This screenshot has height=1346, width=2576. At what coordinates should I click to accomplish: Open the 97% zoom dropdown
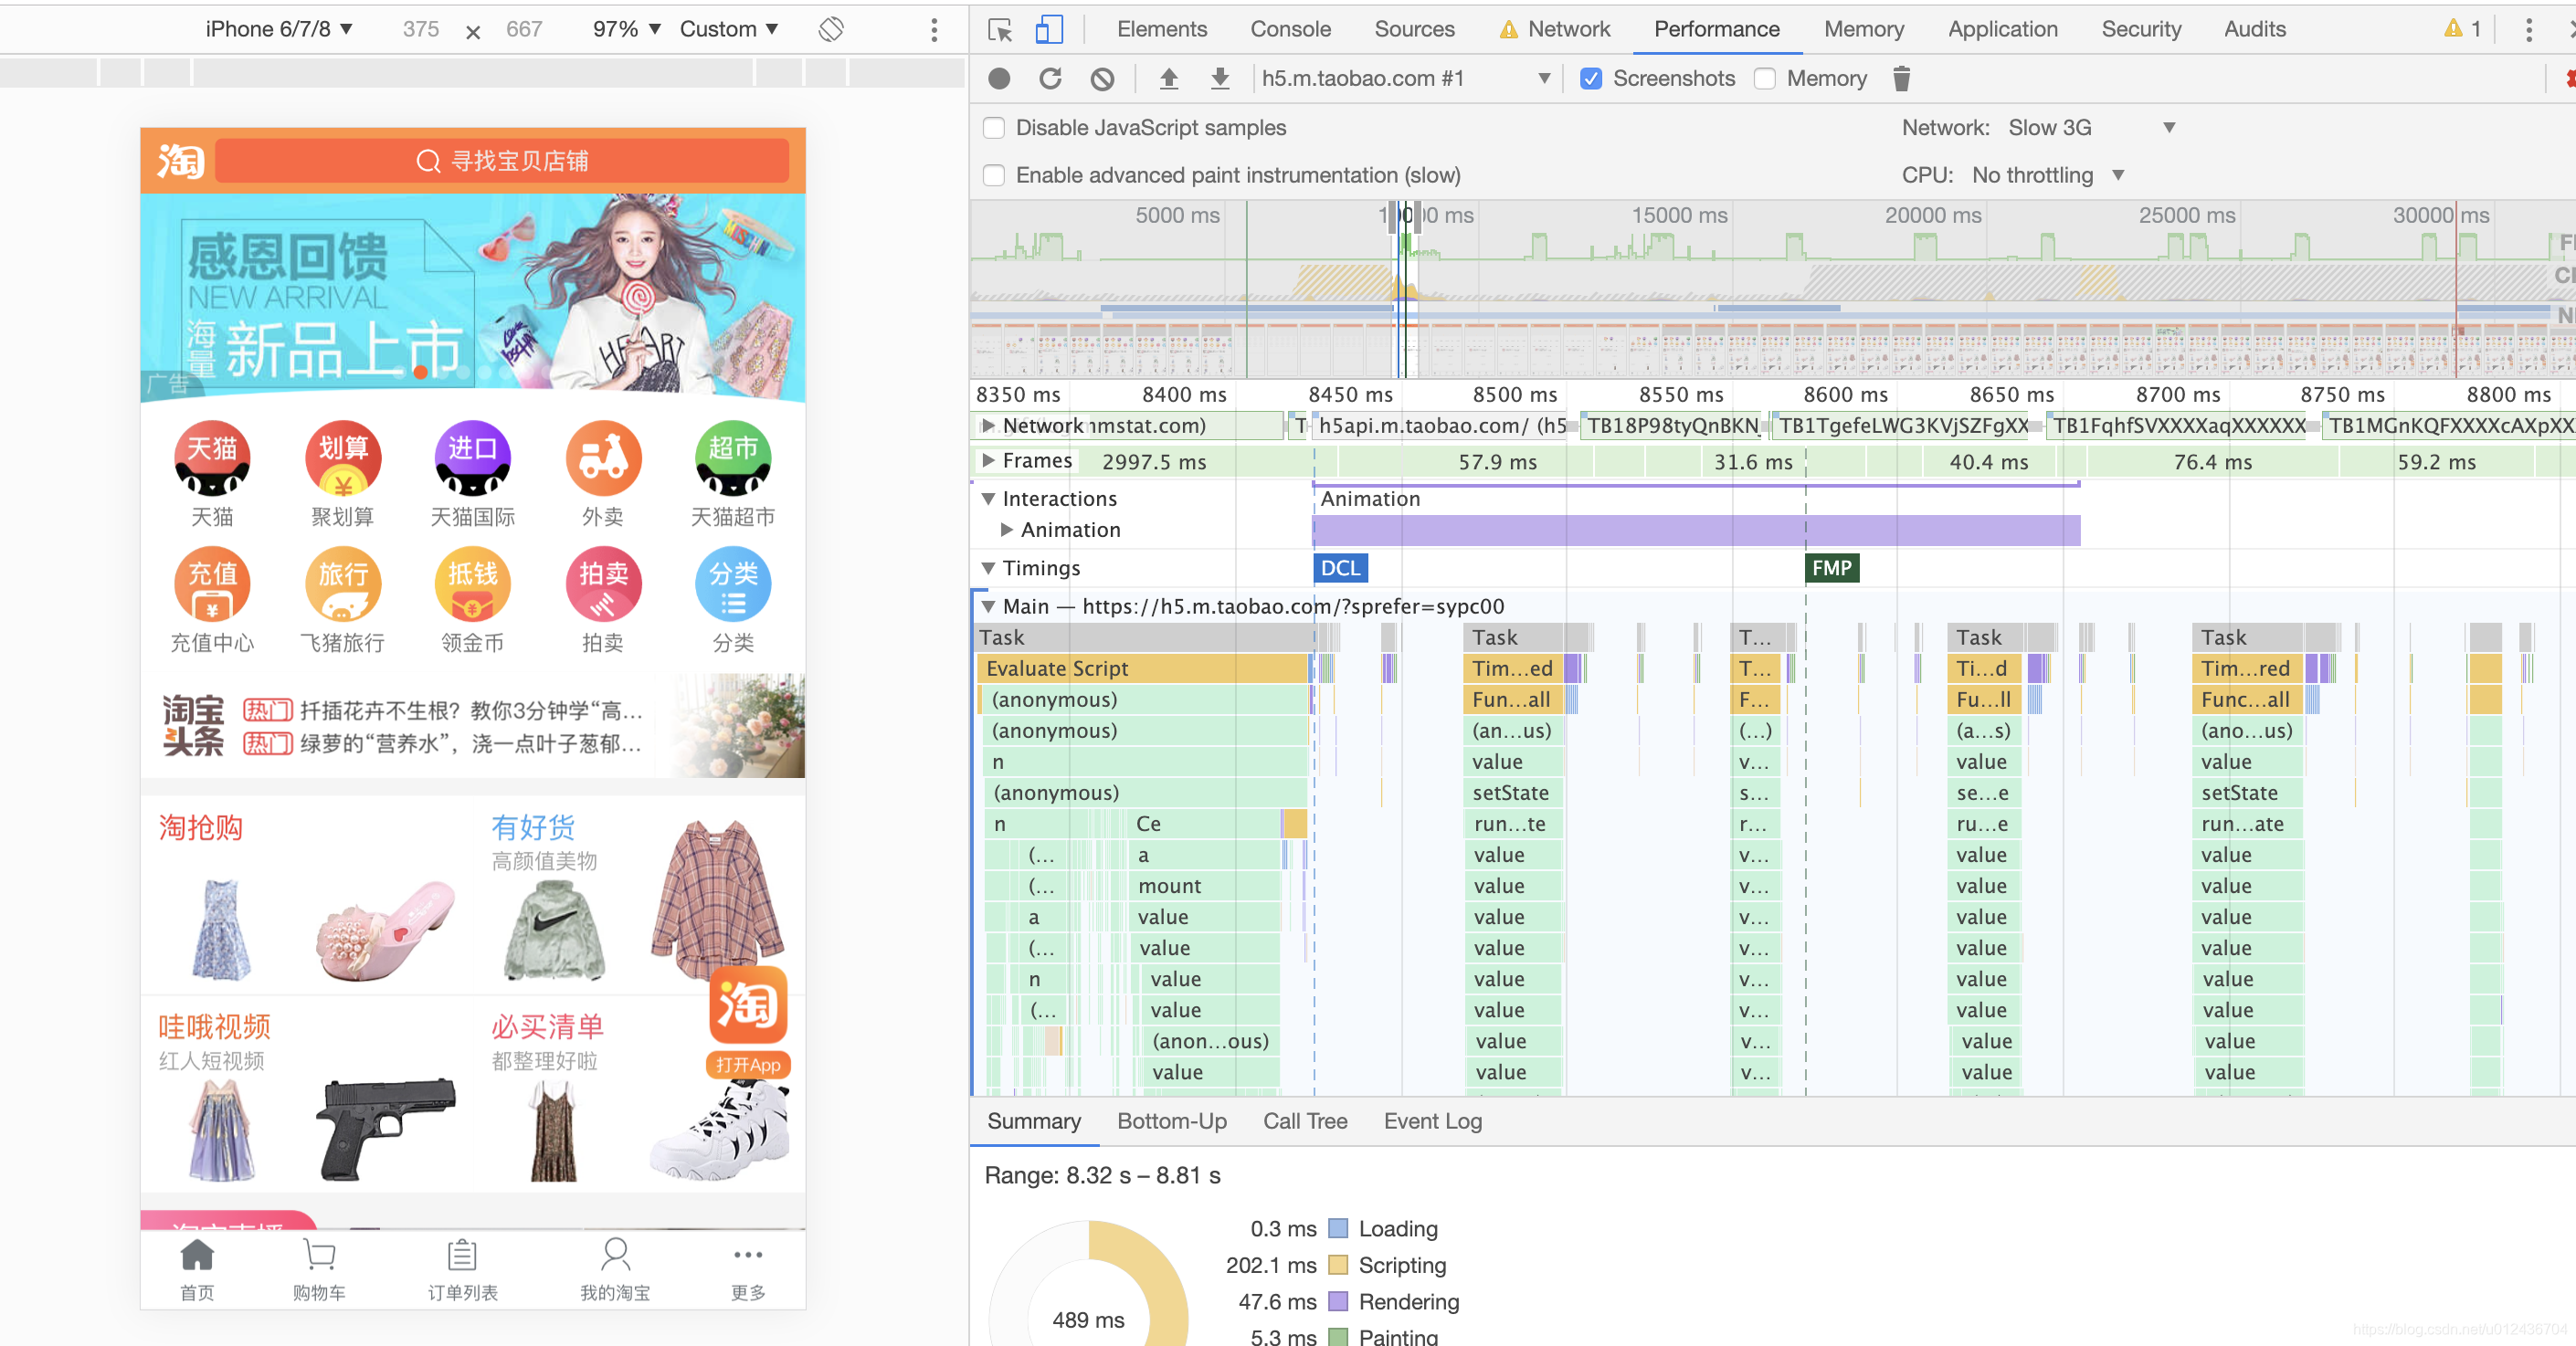[x=627, y=29]
